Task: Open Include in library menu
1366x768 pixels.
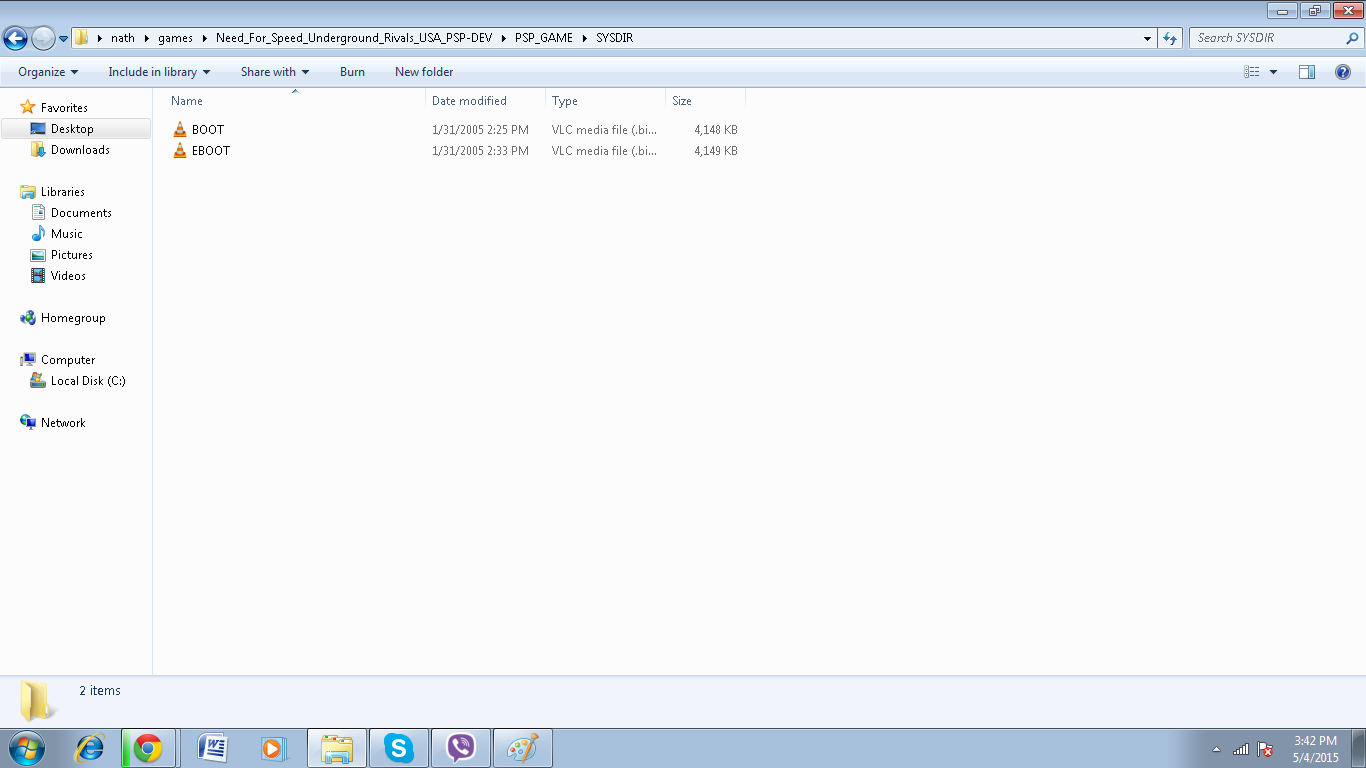Action: pos(159,72)
